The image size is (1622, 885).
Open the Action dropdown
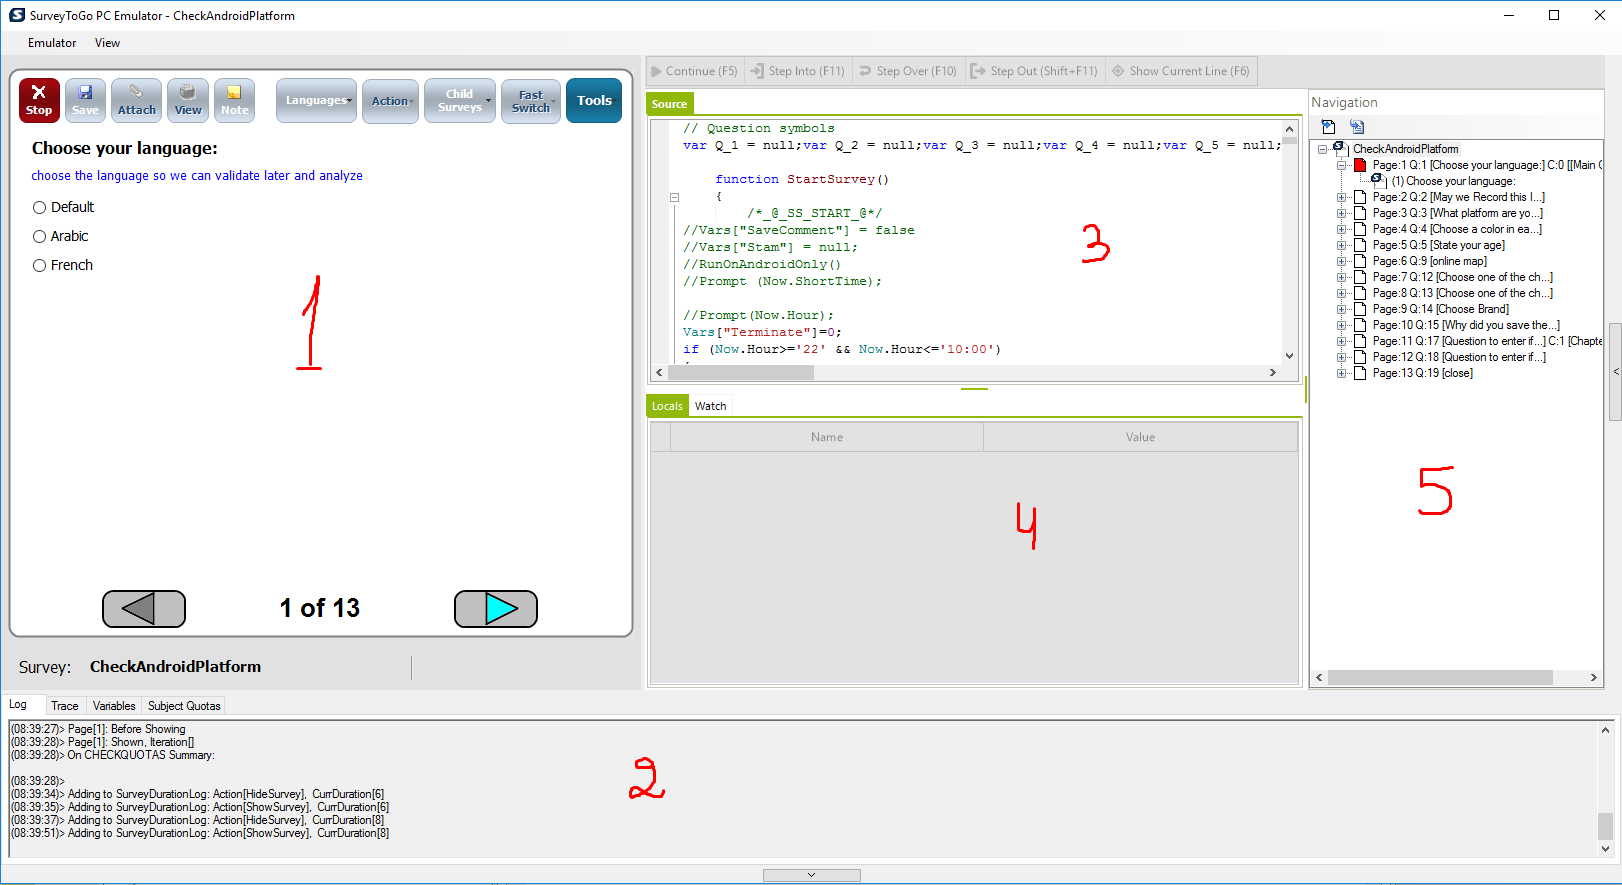[x=390, y=100]
